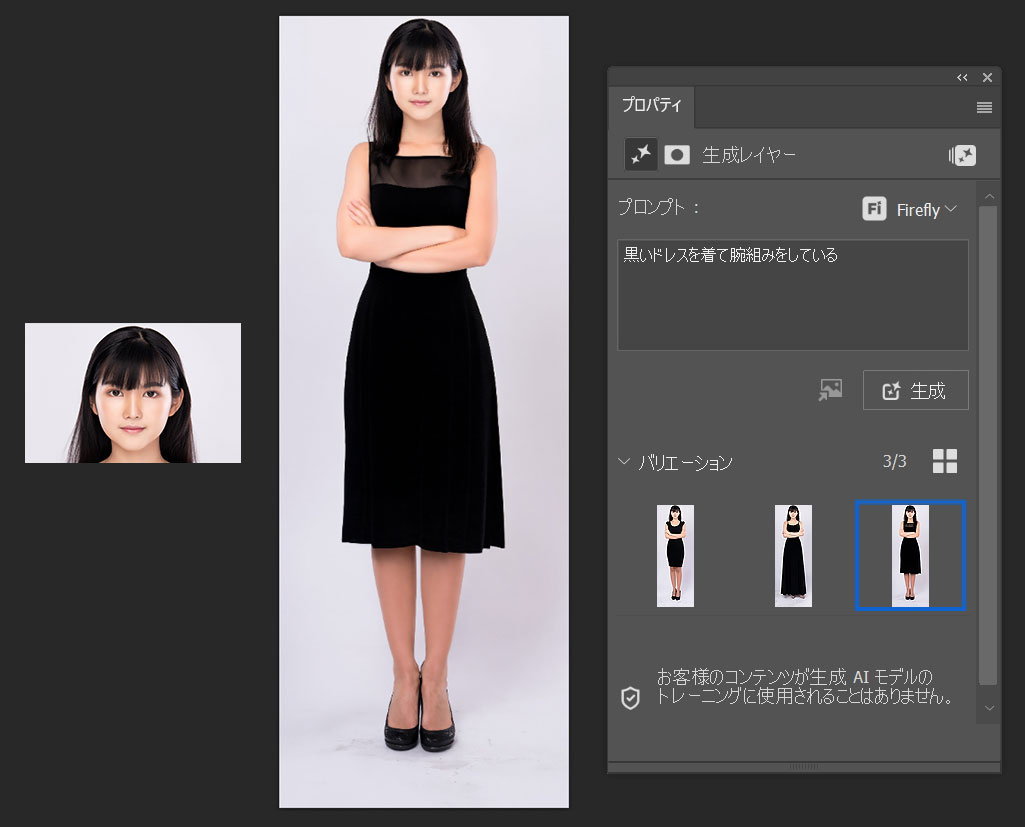
Task: Switch variations to grid view
Action: click(x=944, y=461)
